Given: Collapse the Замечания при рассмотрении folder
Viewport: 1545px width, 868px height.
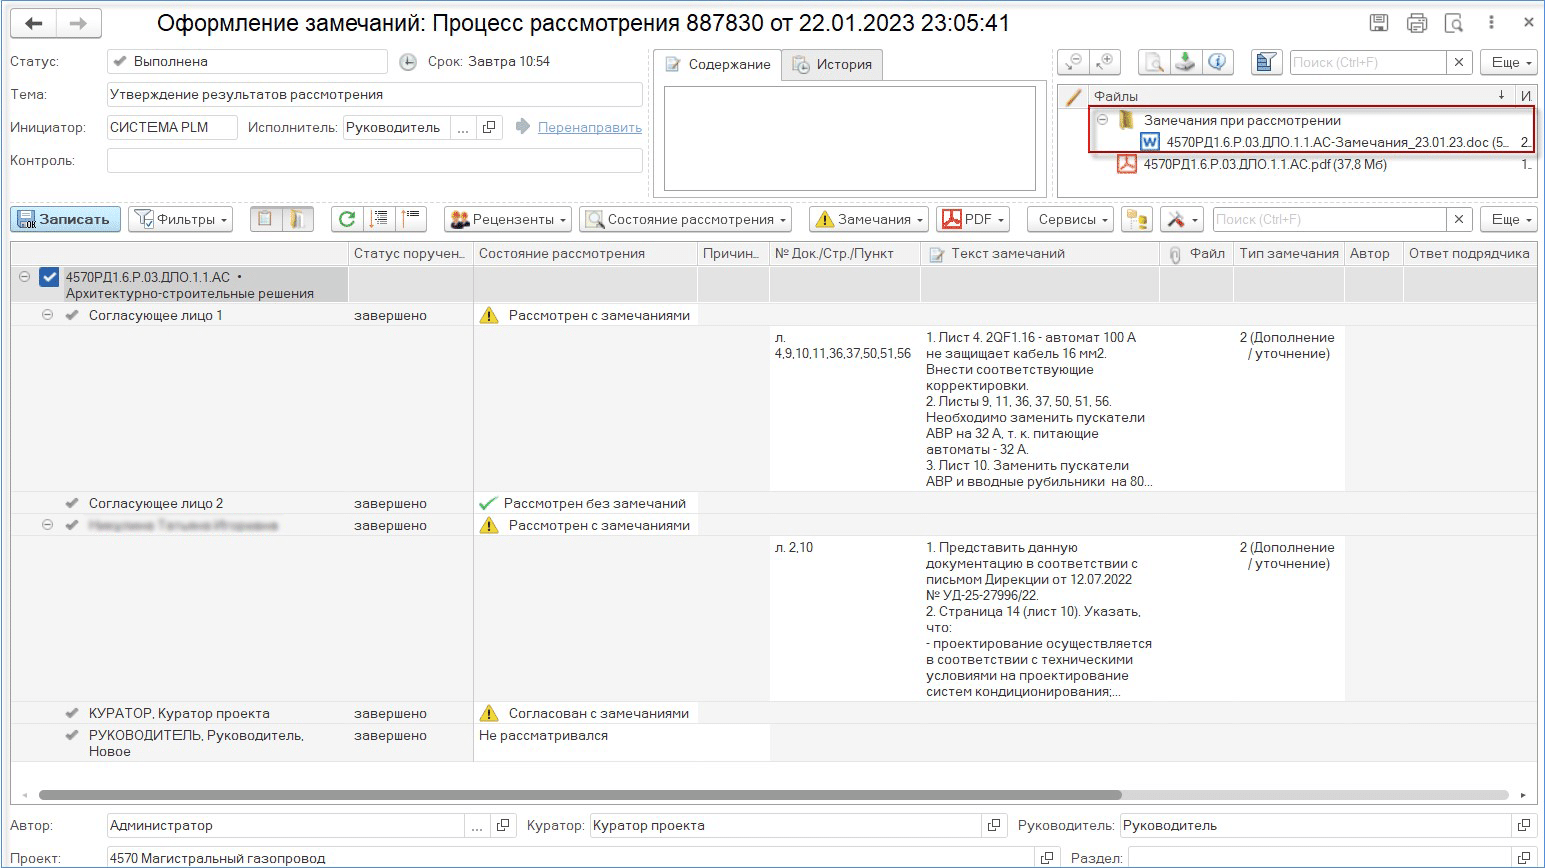Looking at the screenshot, I should pos(1103,120).
